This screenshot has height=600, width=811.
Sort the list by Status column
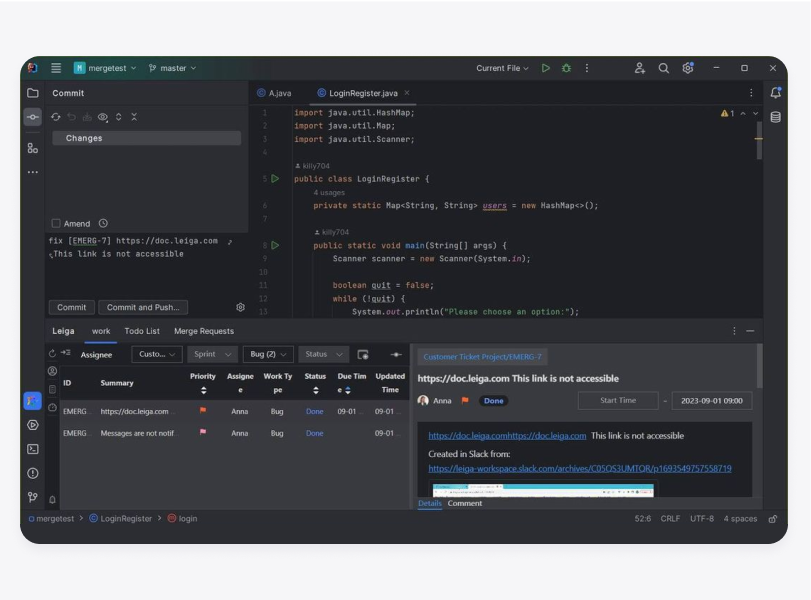coord(316,391)
